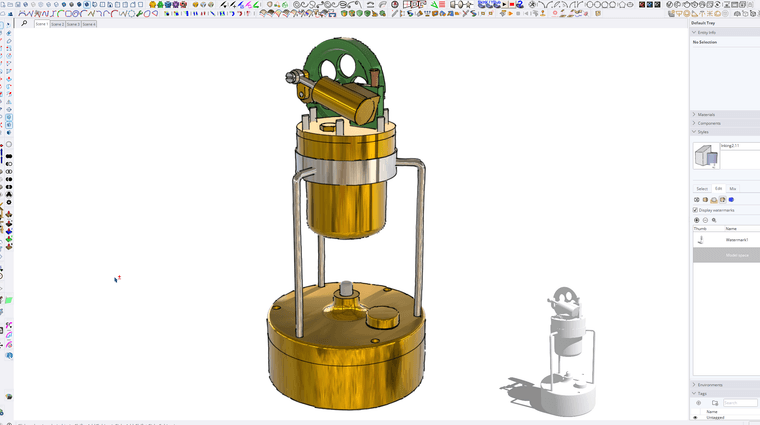The image size is (760, 425).
Task: Toggle visibility eye for Untagged tag
Action: click(x=695, y=417)
